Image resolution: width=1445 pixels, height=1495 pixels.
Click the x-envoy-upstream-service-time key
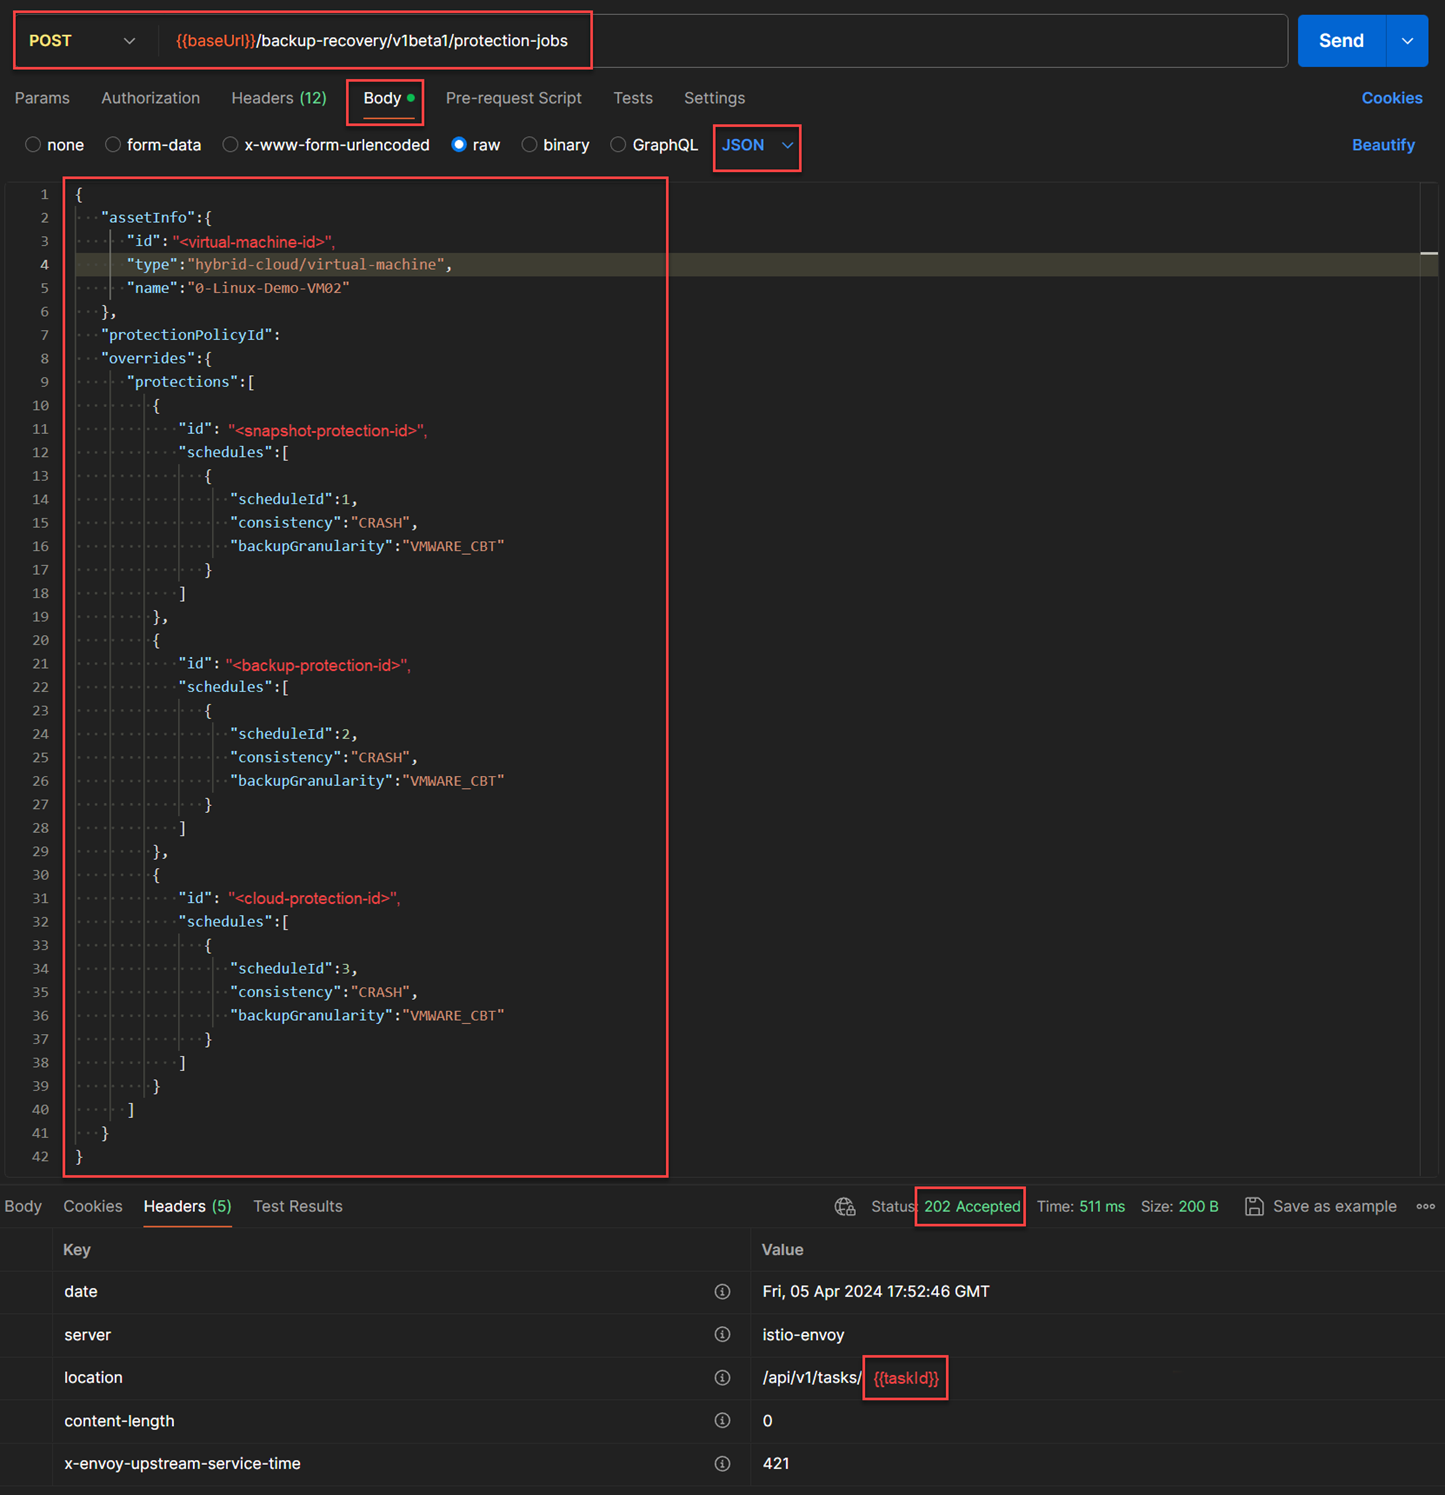pos(182,1464)
